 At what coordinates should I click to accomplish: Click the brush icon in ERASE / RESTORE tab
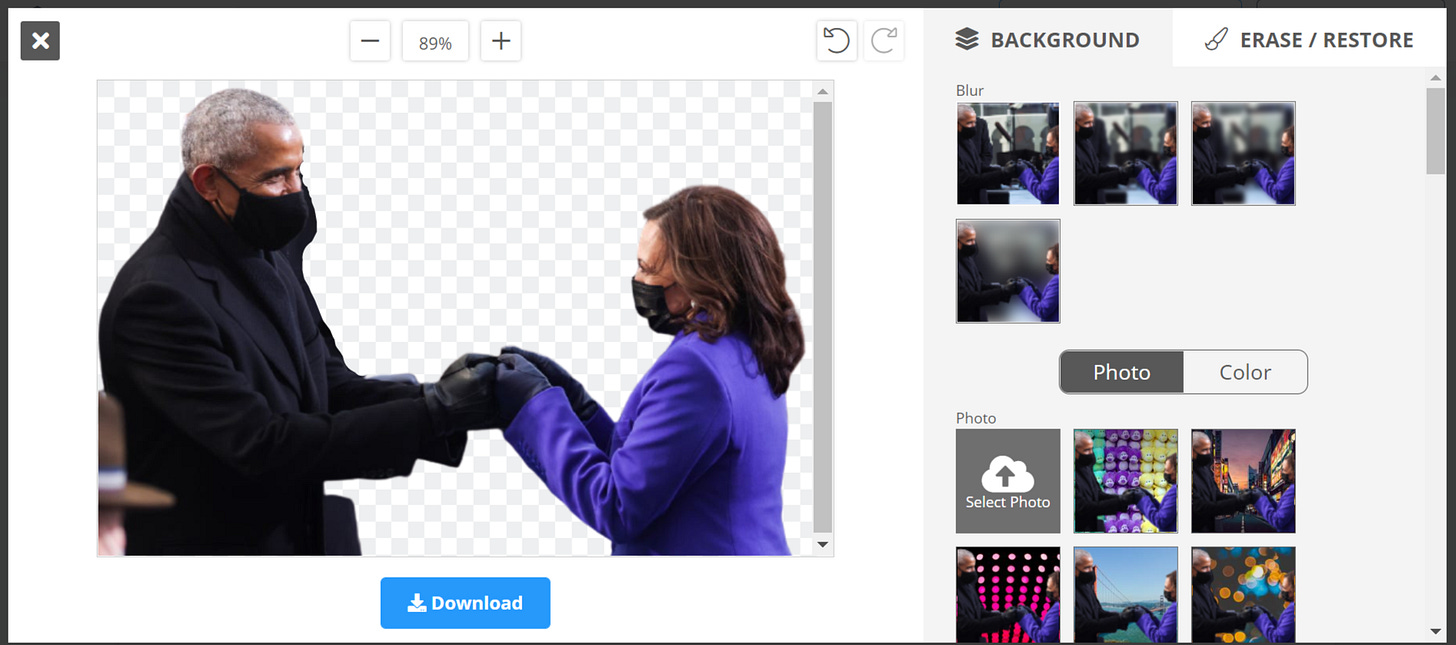pos(1215,40)
